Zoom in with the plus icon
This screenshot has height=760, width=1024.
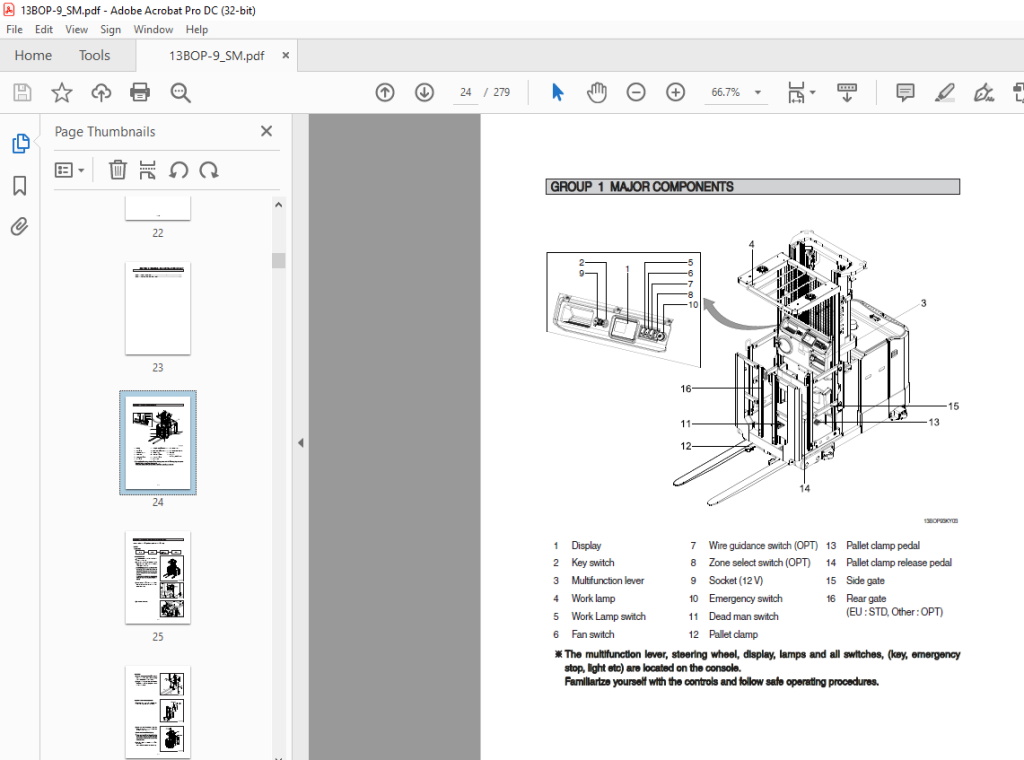675,93
